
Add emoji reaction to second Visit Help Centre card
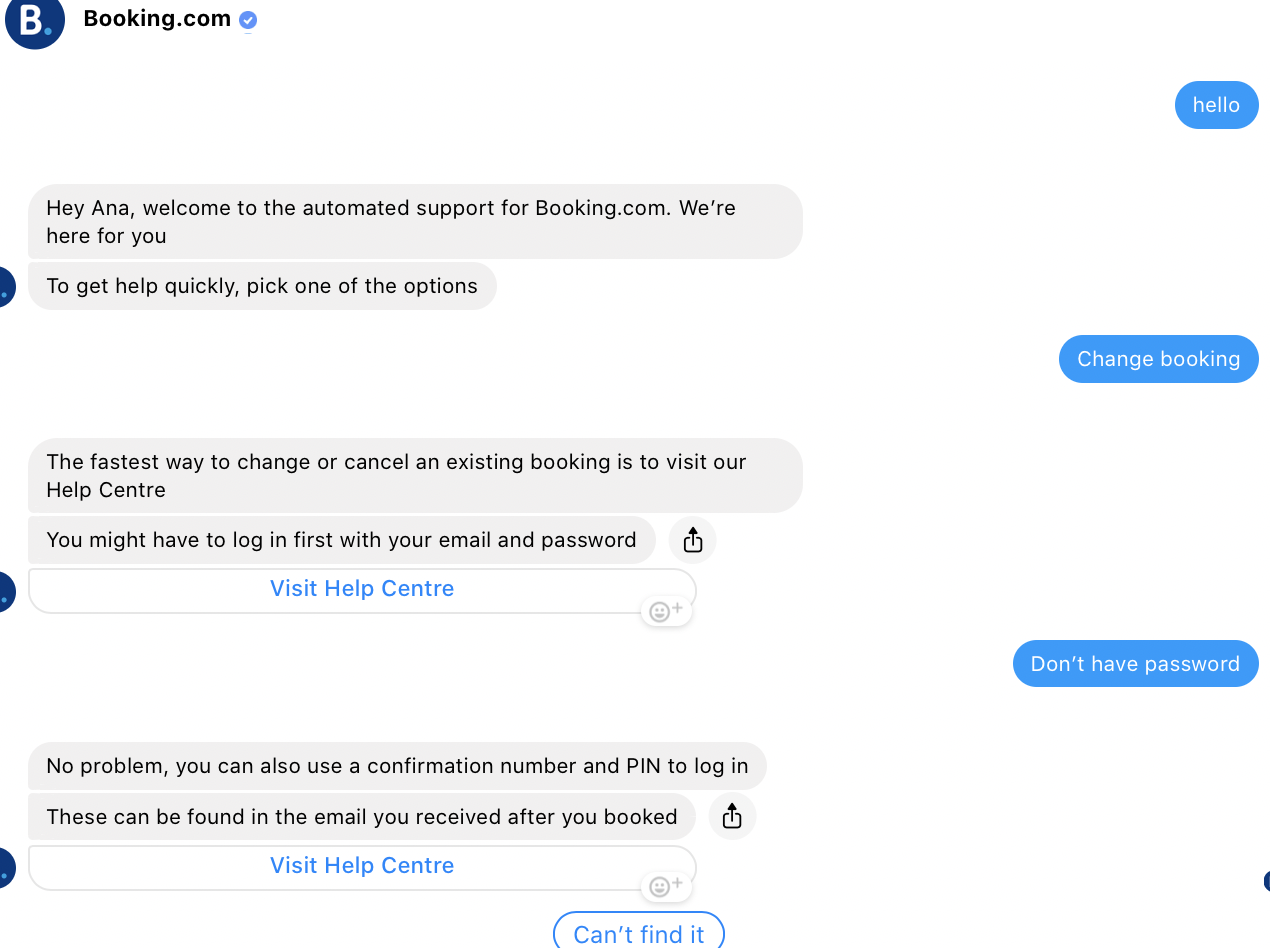click(x=666, y=886)
